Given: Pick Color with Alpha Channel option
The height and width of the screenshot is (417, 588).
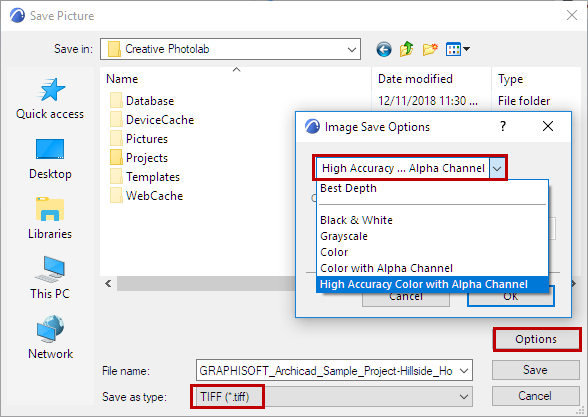Looking at the screenshot, I should click(x=386, y=268).
